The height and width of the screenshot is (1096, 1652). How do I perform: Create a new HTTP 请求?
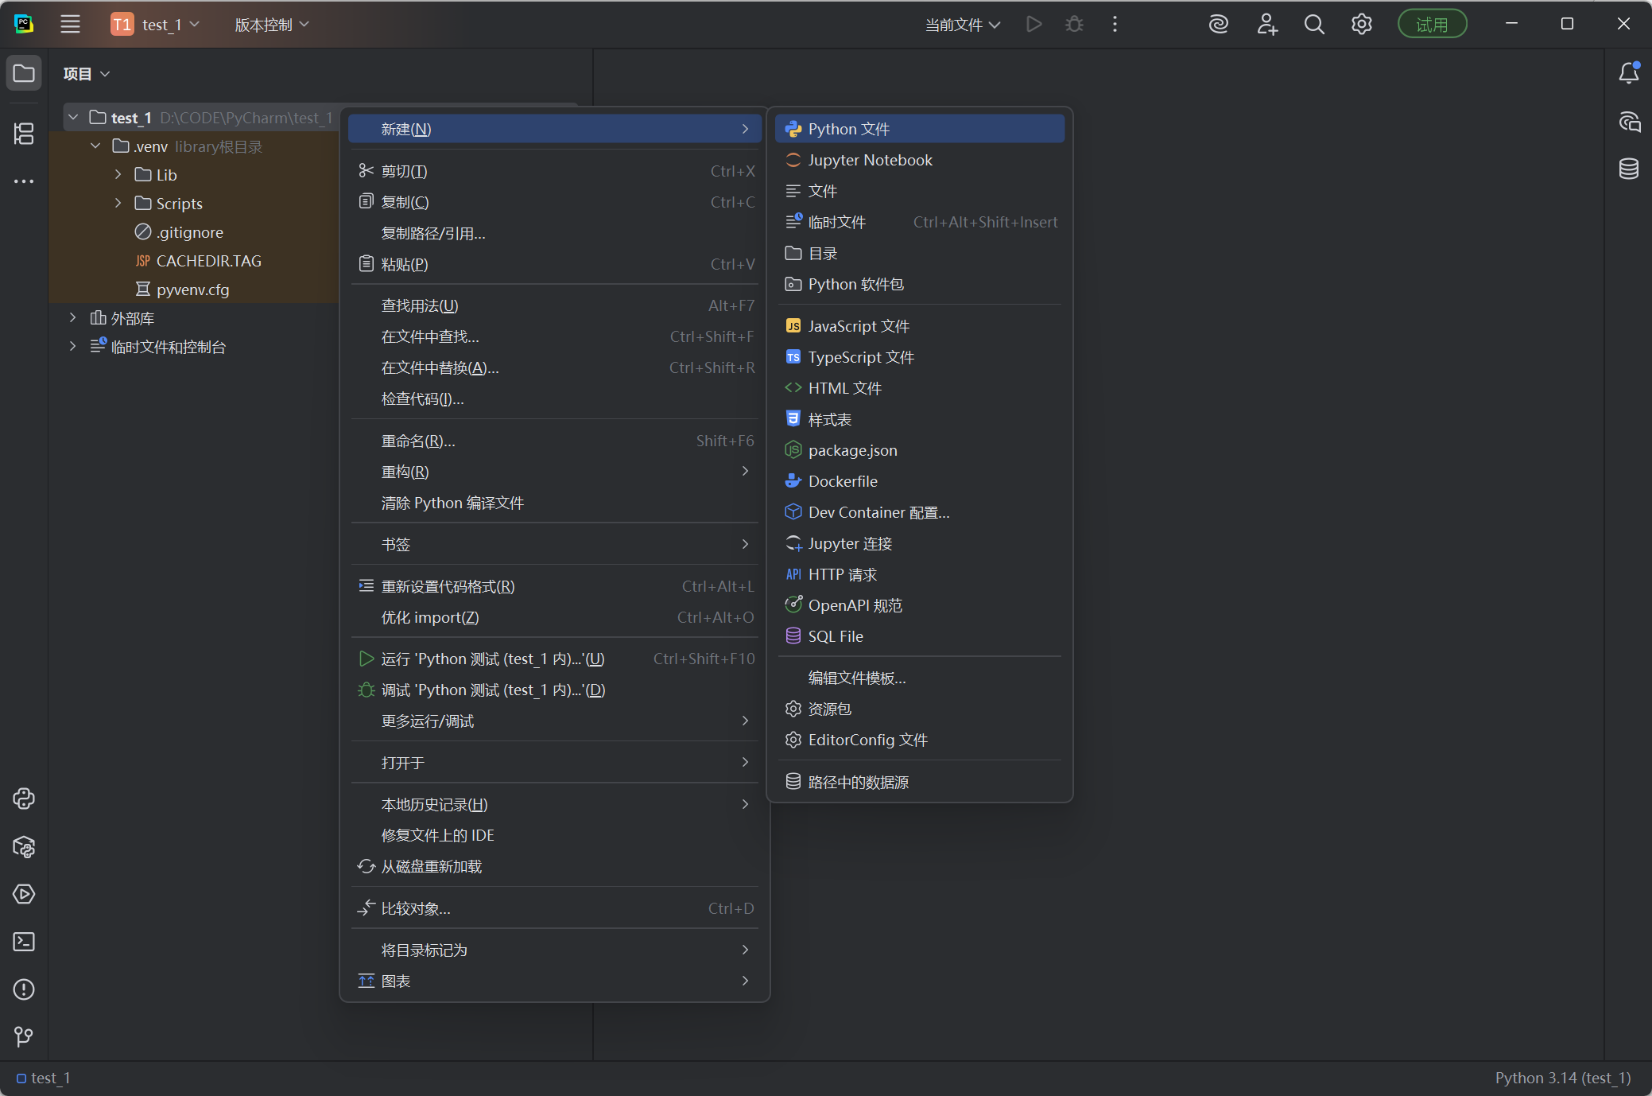pos(920,574)
